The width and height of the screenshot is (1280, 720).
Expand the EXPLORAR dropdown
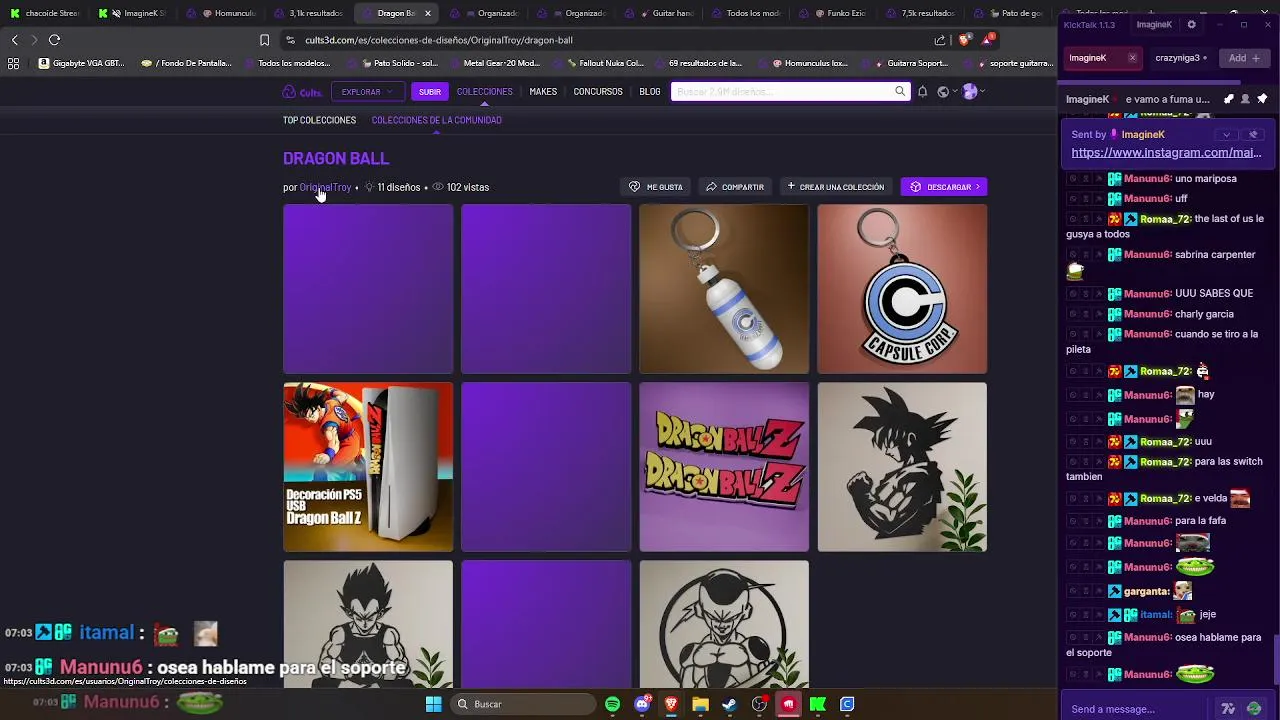click(x=366, y=92)
